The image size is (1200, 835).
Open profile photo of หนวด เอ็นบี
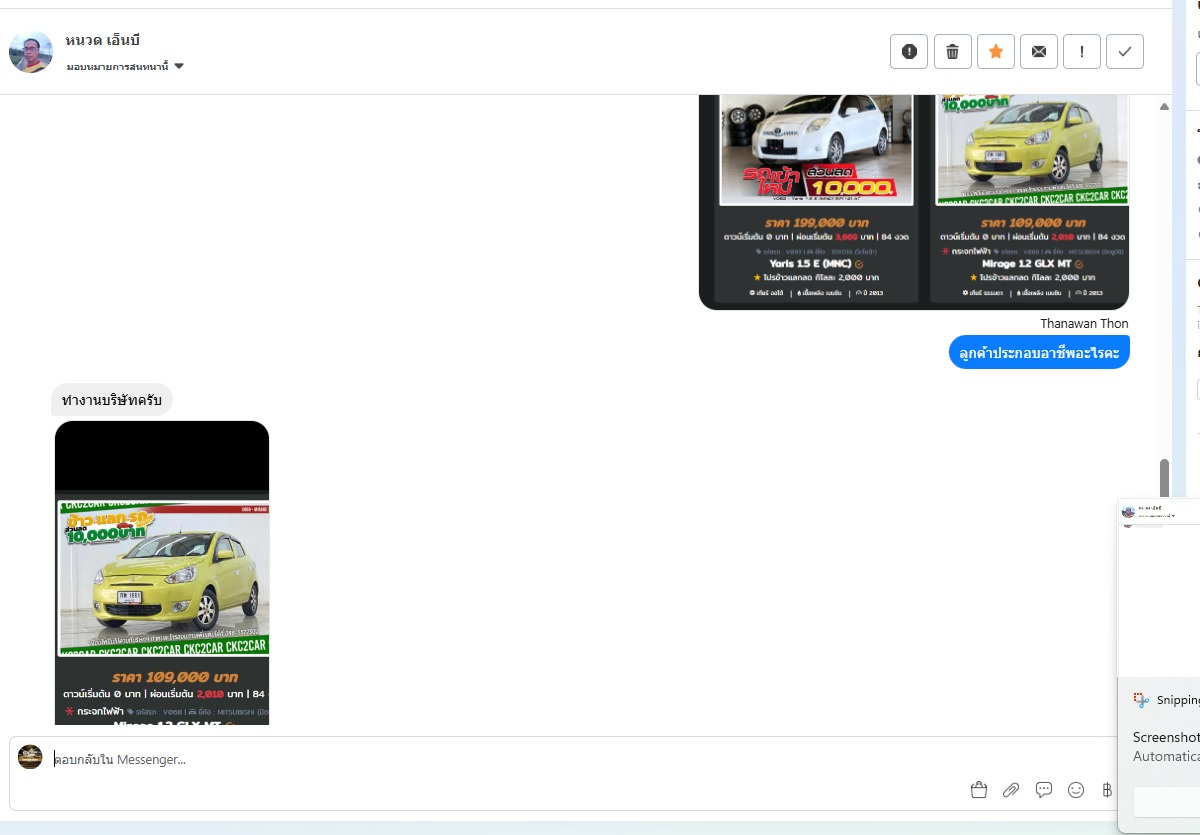[31, 51]
